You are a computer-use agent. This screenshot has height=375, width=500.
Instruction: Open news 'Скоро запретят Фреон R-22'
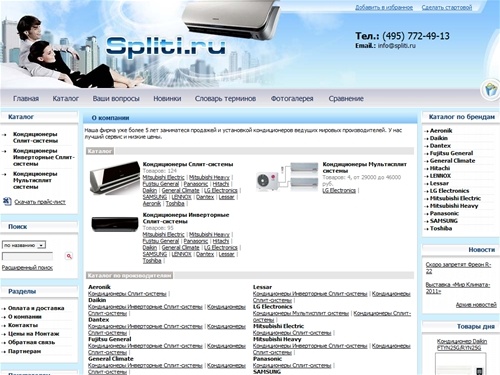pos(458,268)
